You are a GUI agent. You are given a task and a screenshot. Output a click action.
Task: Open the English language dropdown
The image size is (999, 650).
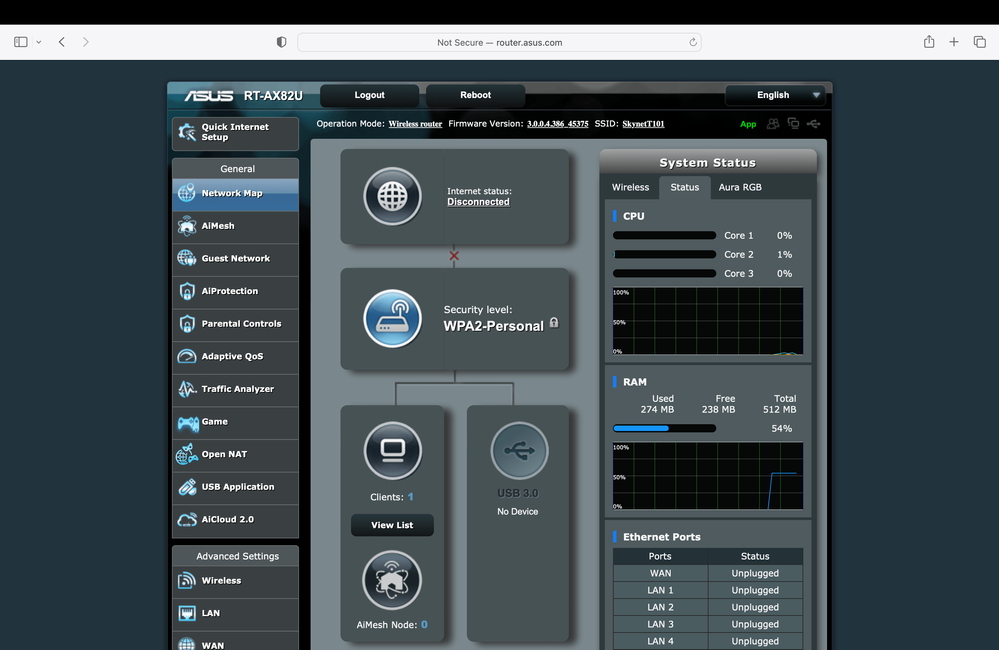click(776, 95)
